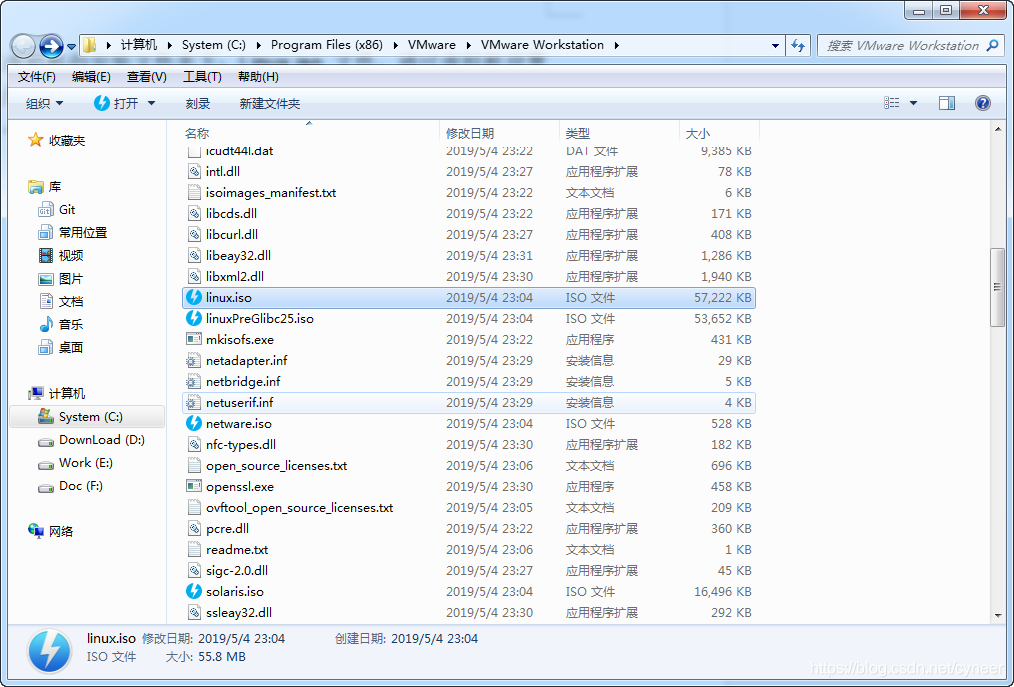Sort by the 修改日期 column header
Screen dimensions: 1014x687
click(x=469, y=133)
